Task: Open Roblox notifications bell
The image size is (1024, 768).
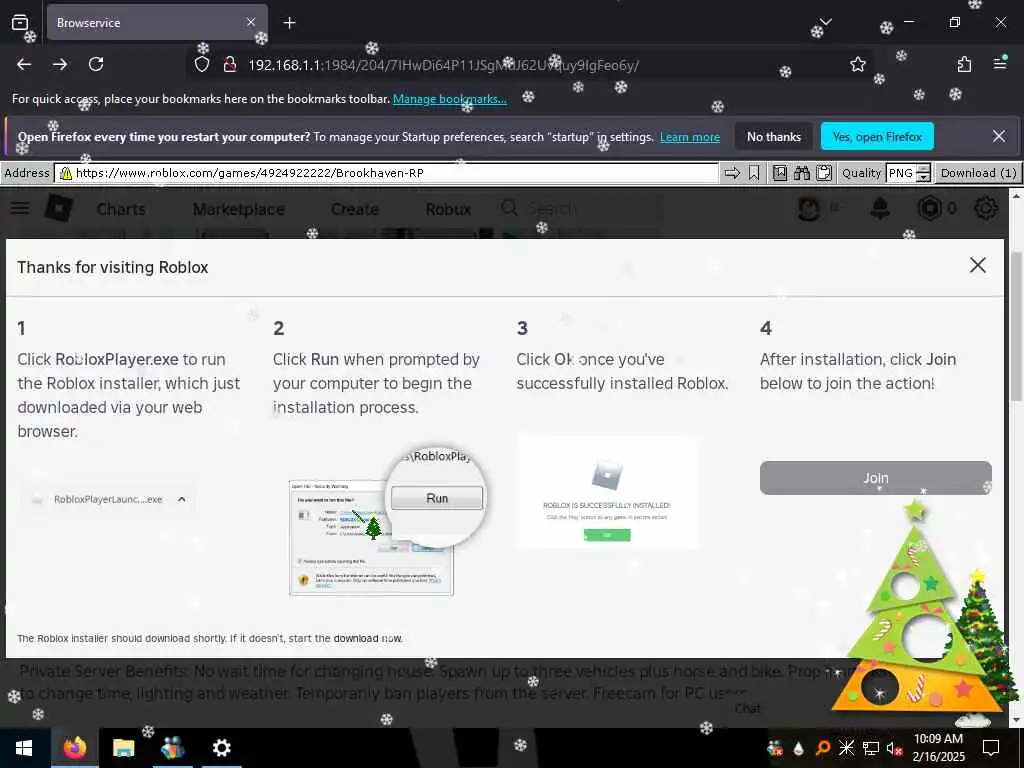Action: (880, 208)
